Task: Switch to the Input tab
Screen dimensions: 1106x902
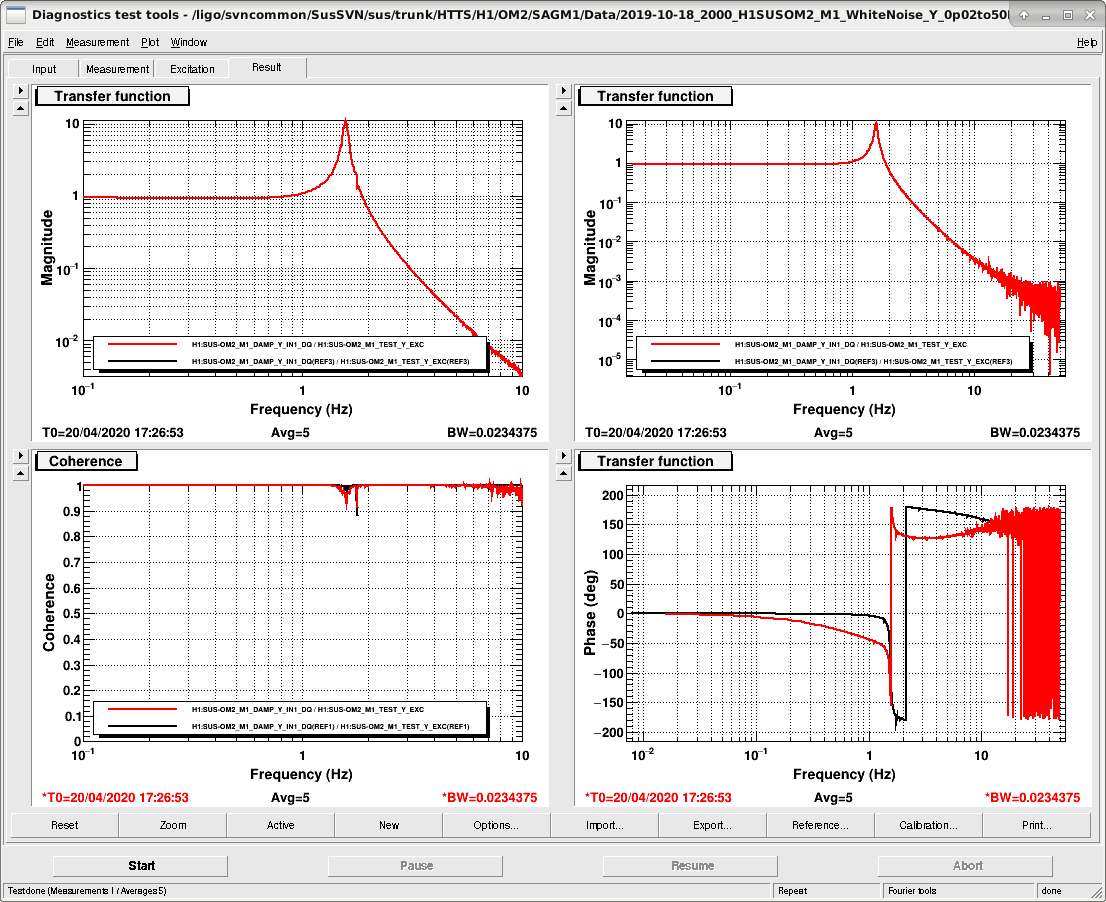Action: pyautogui.click(x=44, y=69)
